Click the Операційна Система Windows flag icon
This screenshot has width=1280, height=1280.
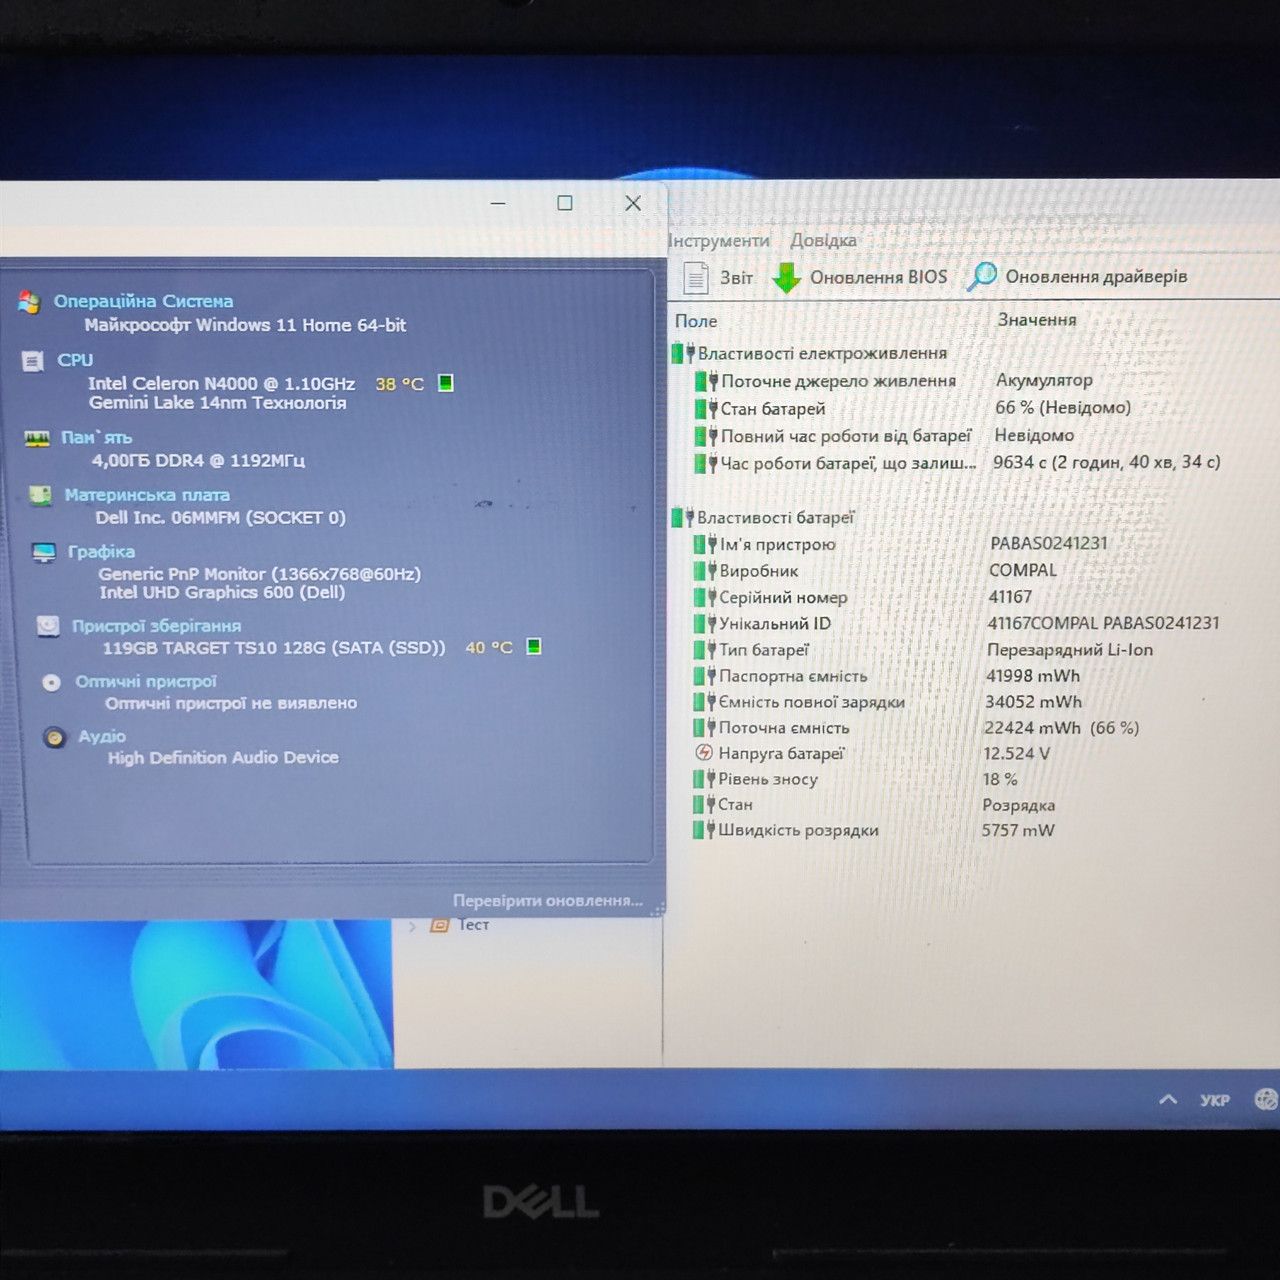point(30,302)
